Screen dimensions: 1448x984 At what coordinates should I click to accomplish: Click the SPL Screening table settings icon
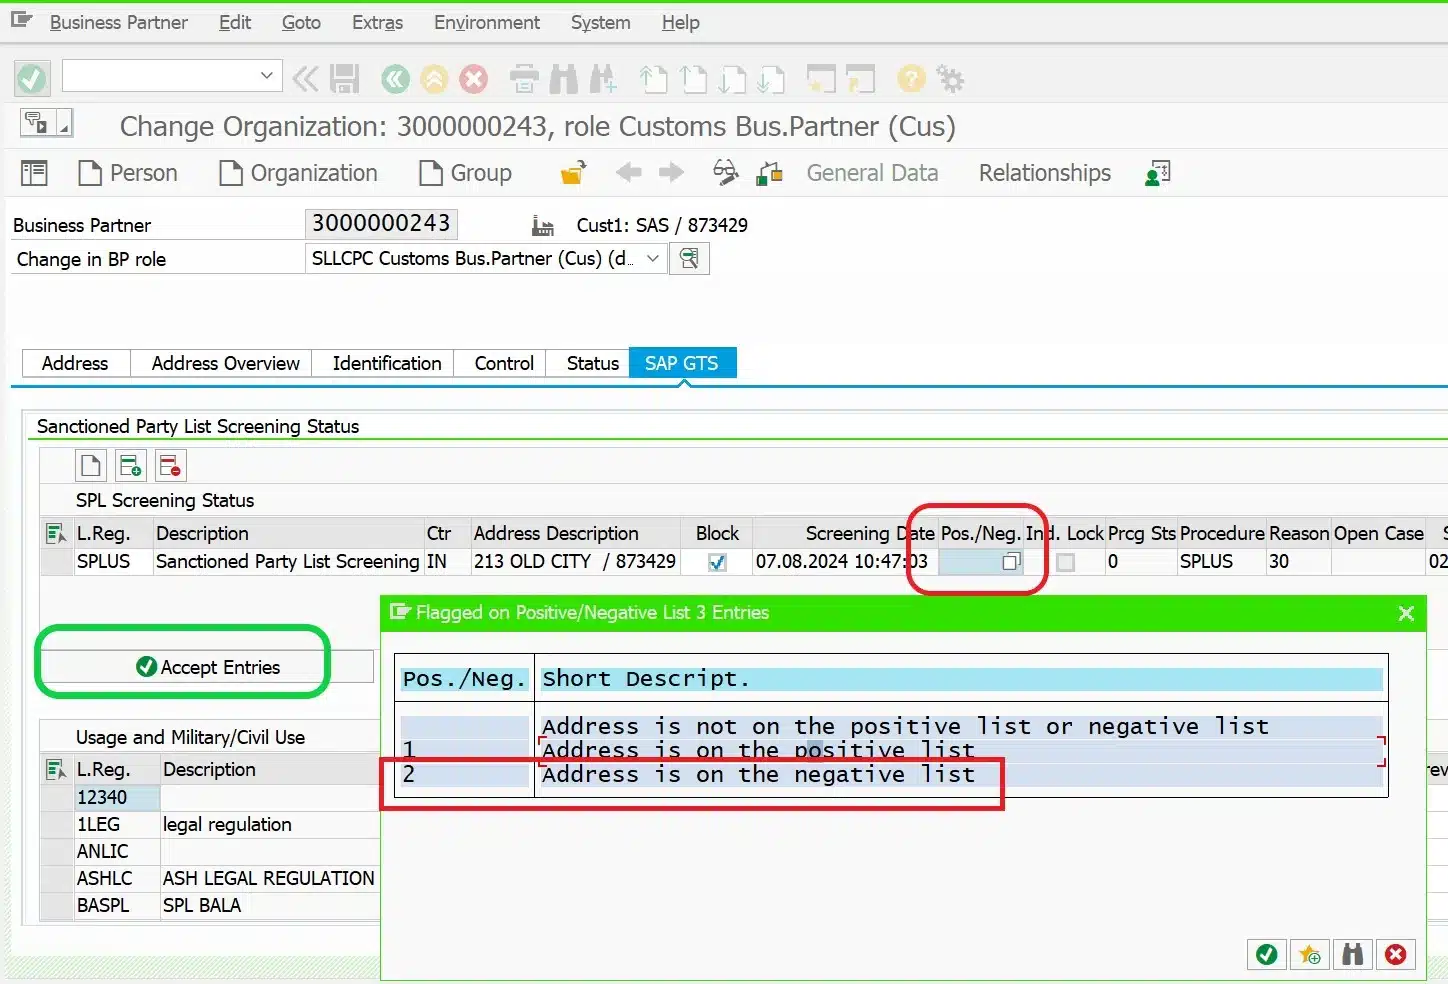click(x=56, y=534)
